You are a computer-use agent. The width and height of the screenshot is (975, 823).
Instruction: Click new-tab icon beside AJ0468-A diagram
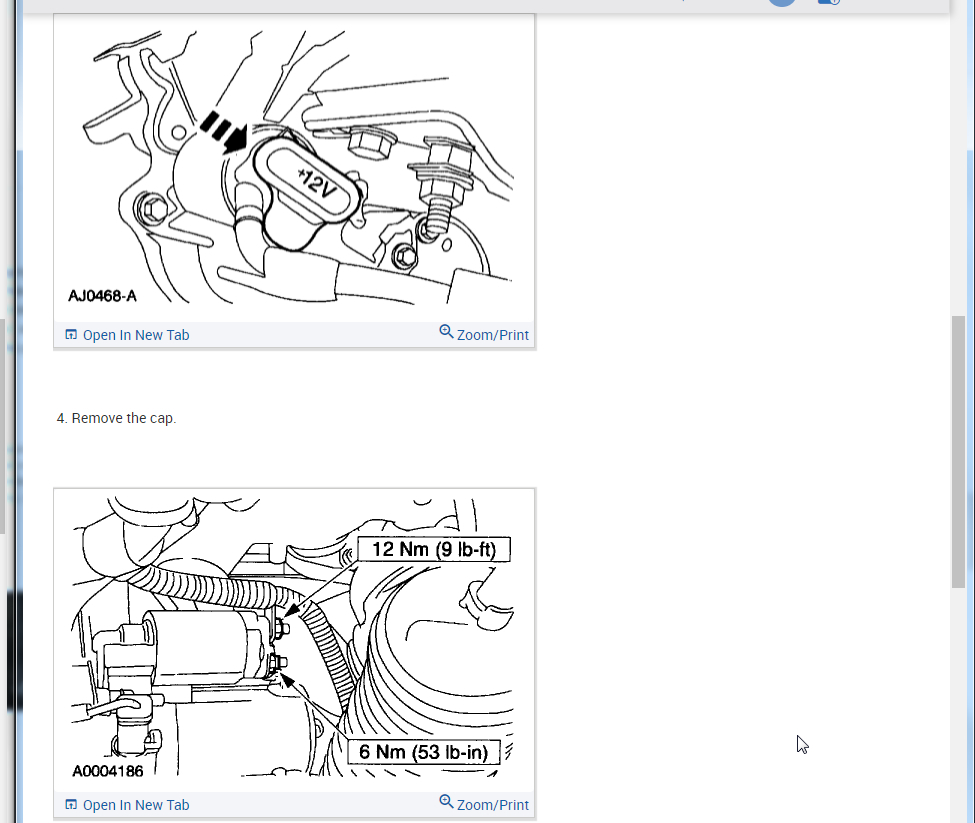pos(71,334)
